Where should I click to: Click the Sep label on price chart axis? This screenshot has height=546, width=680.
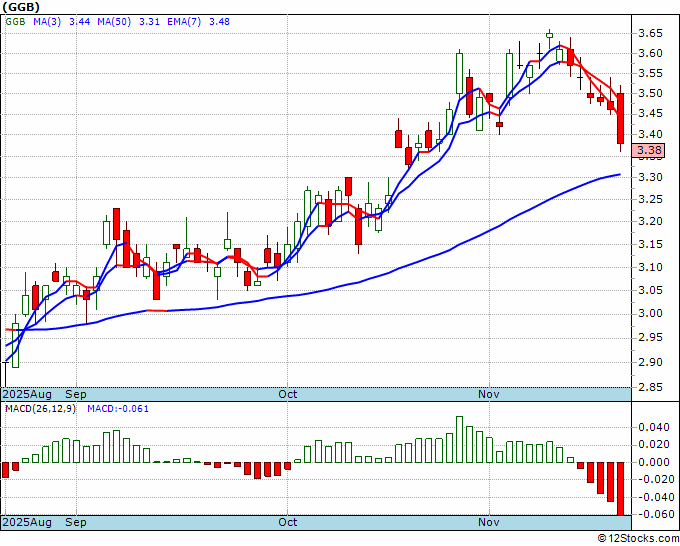point(76,394)
